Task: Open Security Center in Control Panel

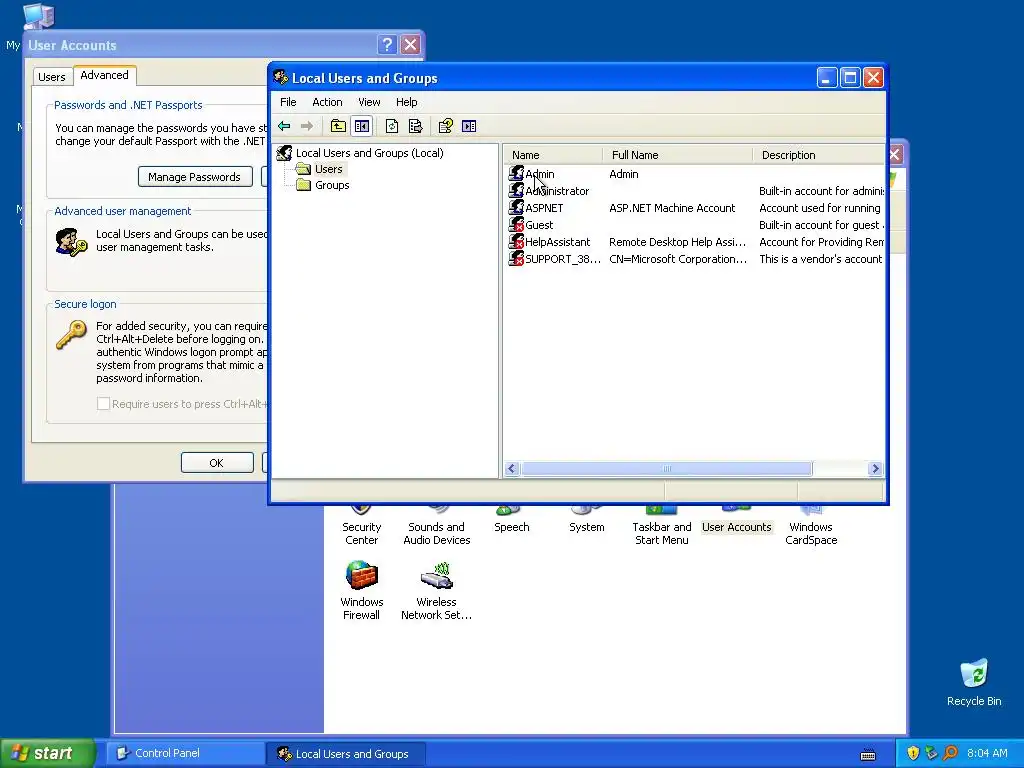Action: pos(361,526)
